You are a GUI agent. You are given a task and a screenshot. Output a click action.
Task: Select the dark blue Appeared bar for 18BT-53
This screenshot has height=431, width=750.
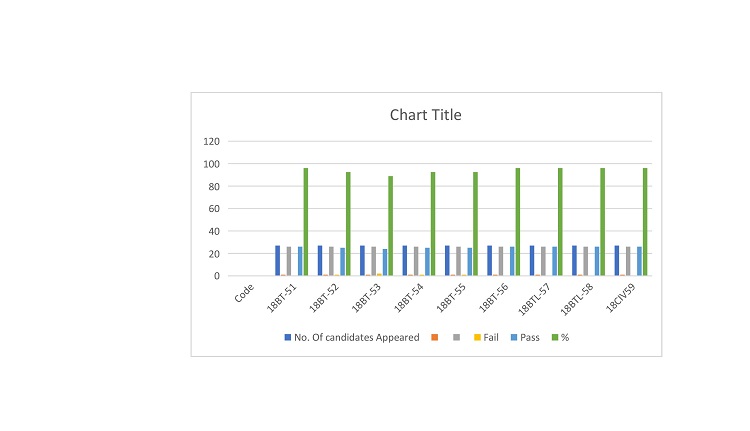362,261
